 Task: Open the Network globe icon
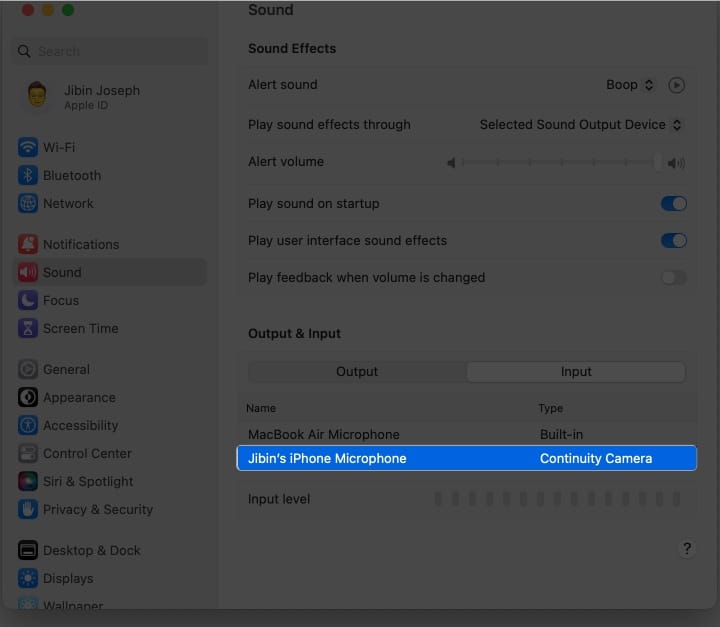(x=28, y=203)
